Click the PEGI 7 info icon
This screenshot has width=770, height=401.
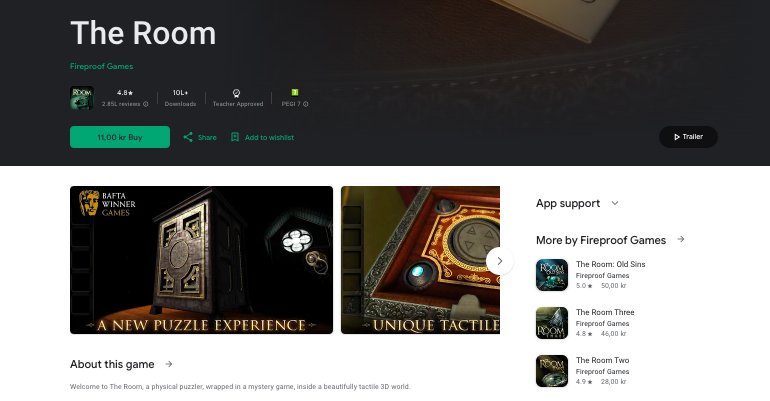coord(305,104)
